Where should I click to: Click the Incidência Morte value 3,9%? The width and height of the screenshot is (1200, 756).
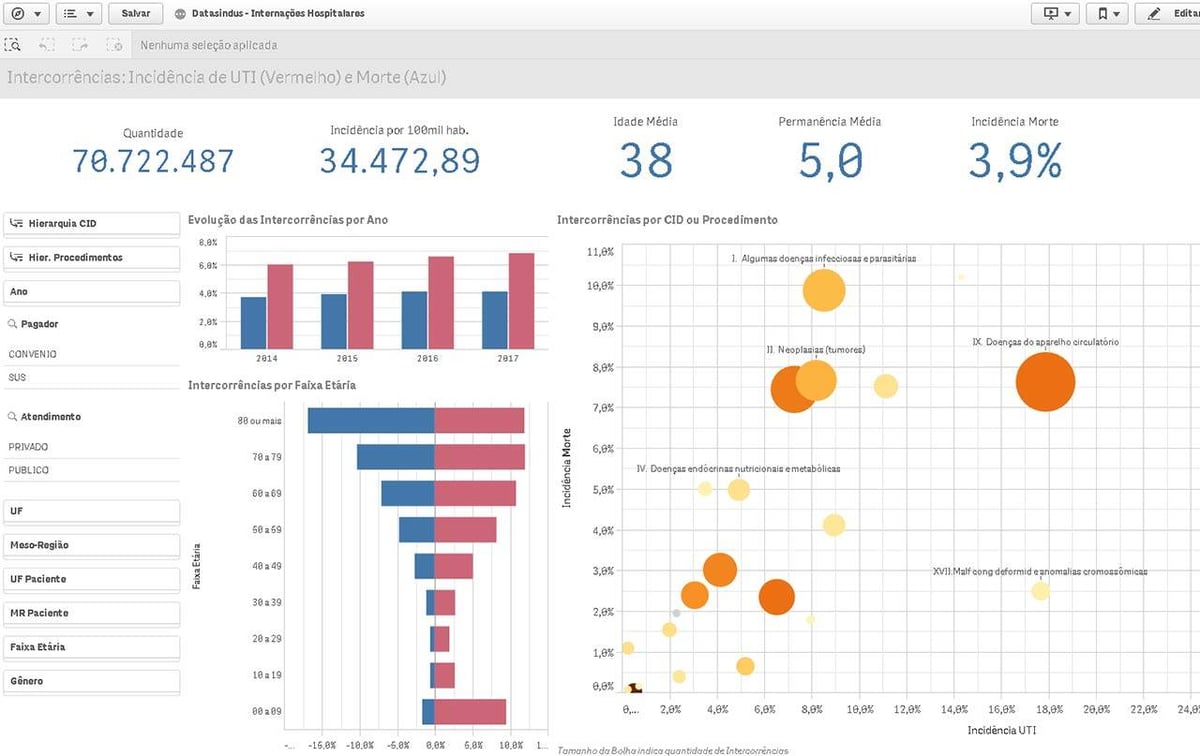1015,161
